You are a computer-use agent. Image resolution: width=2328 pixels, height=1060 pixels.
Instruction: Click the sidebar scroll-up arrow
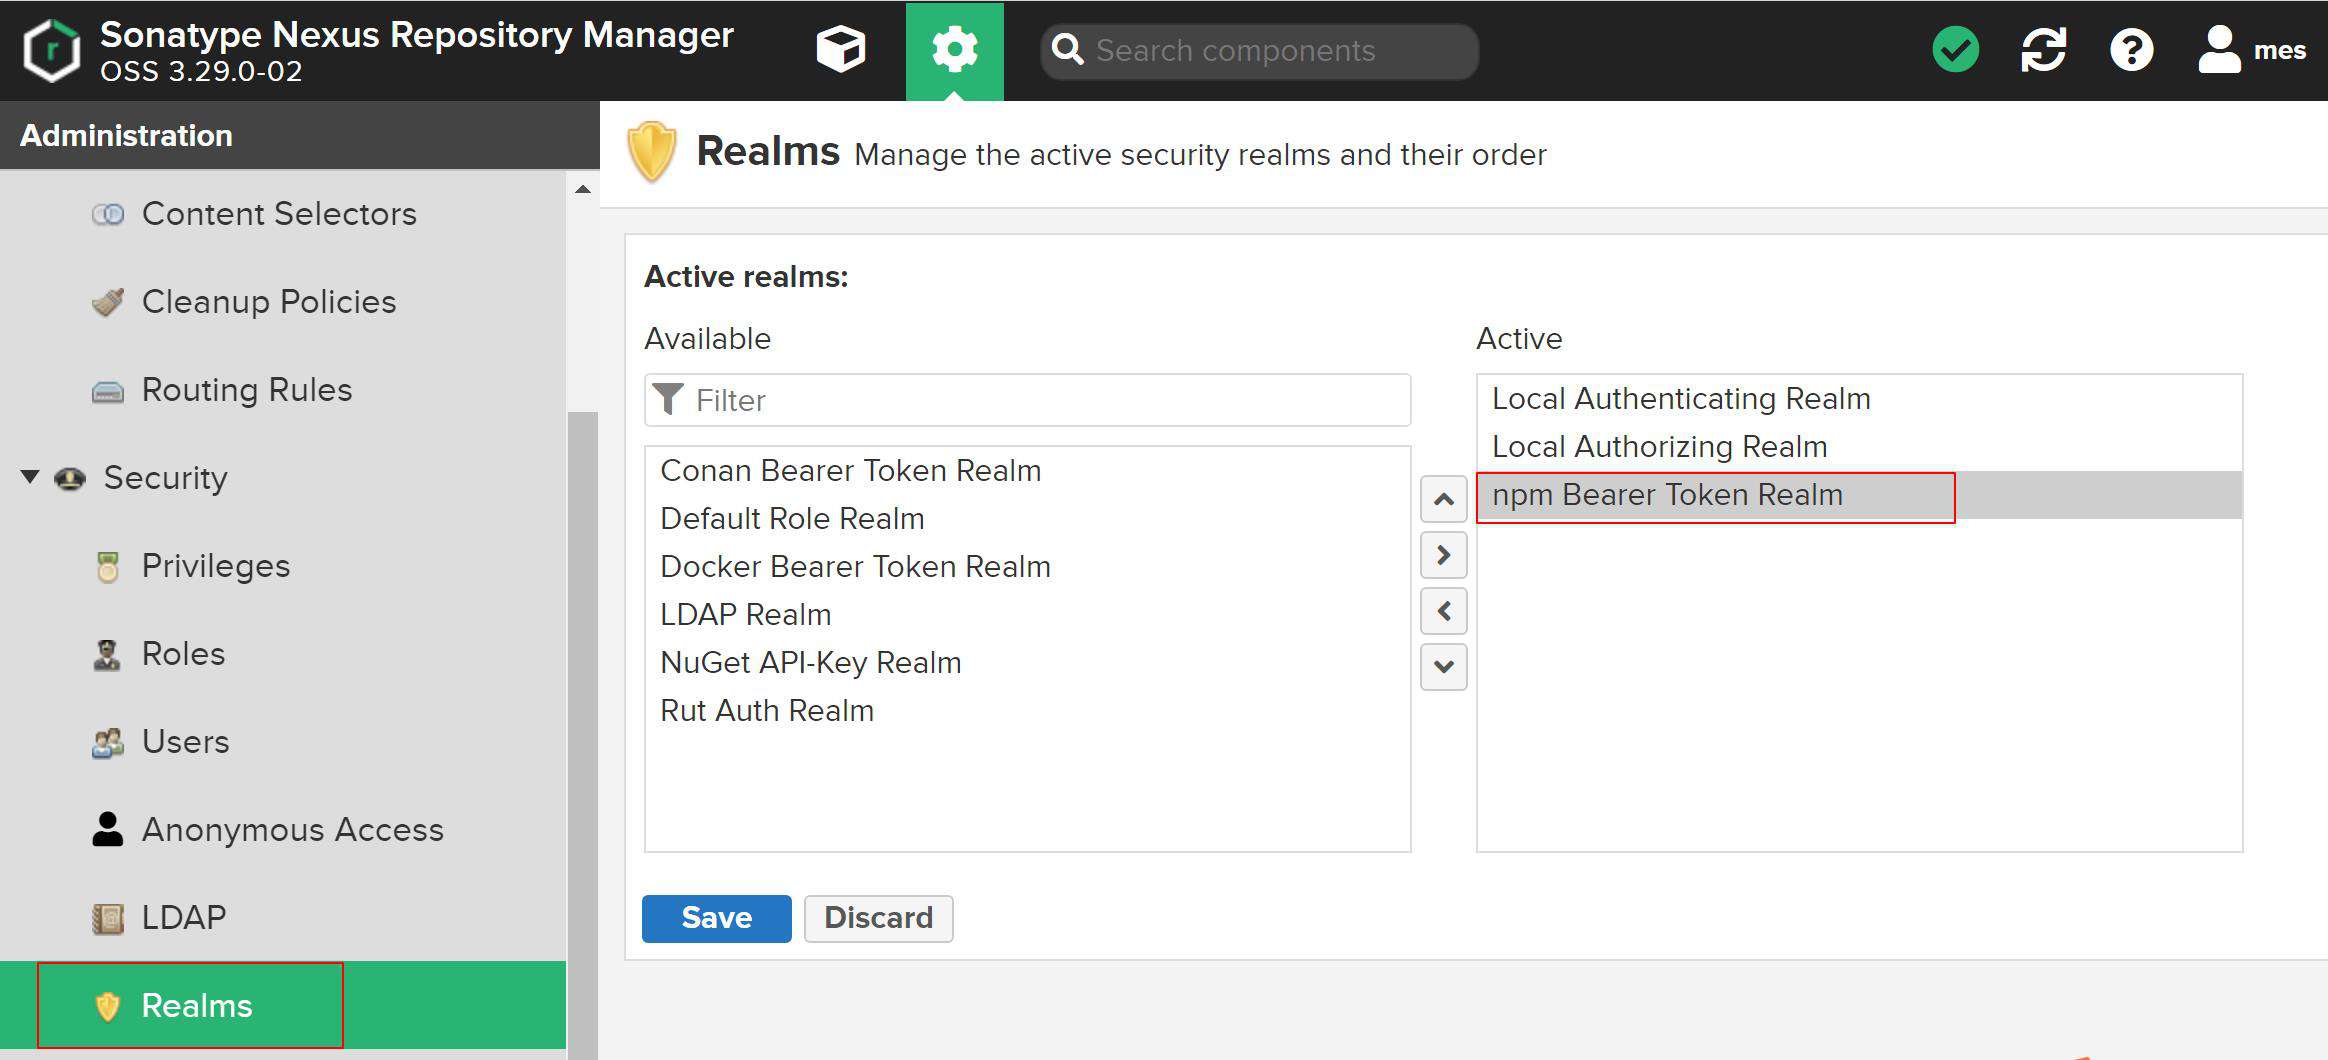tap(583, 189)
